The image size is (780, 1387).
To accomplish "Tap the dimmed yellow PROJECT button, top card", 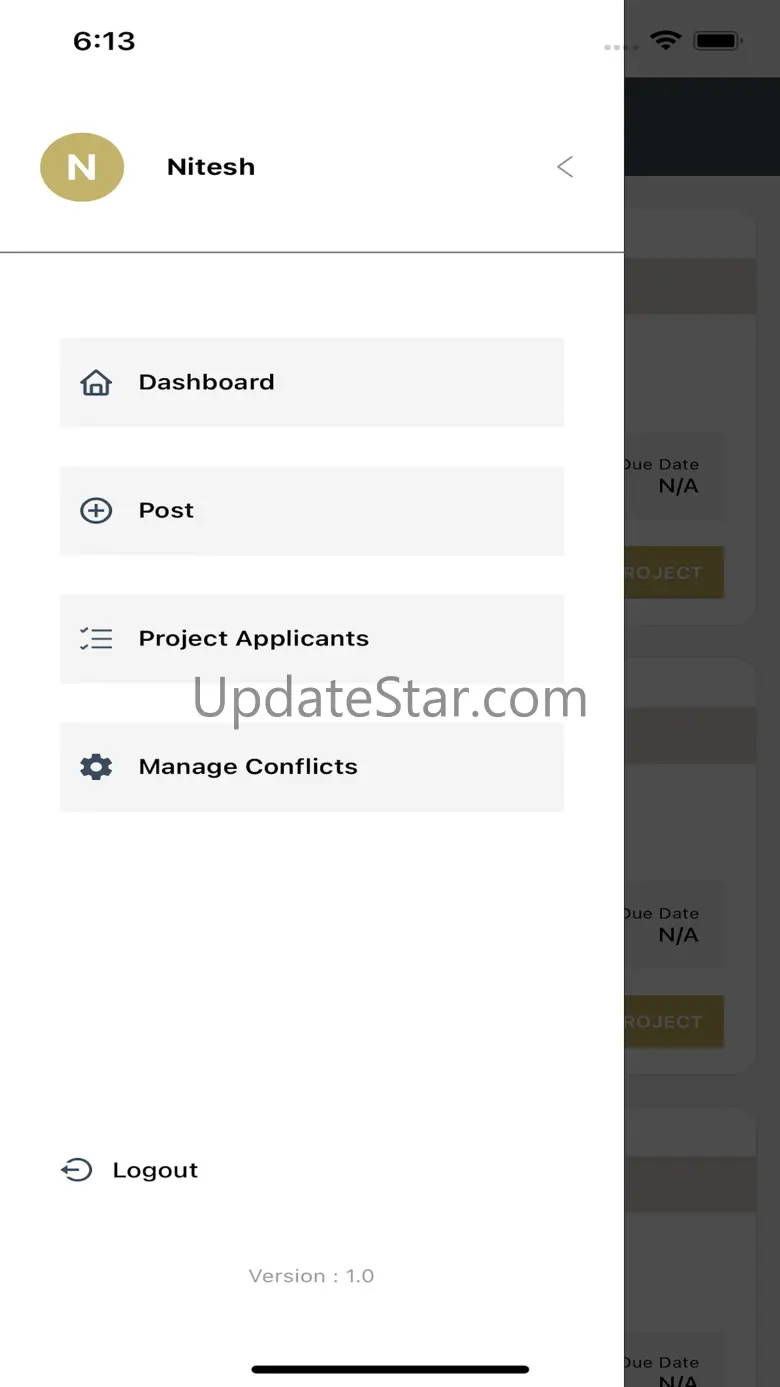I will point(674,573).
